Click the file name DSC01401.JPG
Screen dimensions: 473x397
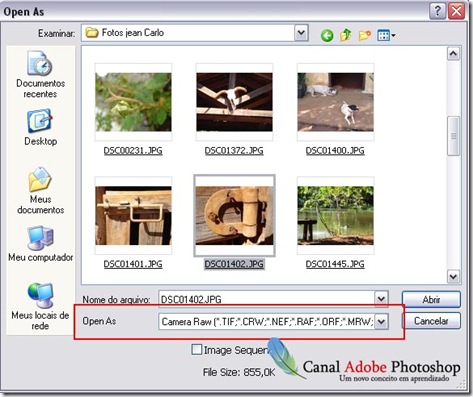(133, 264)
